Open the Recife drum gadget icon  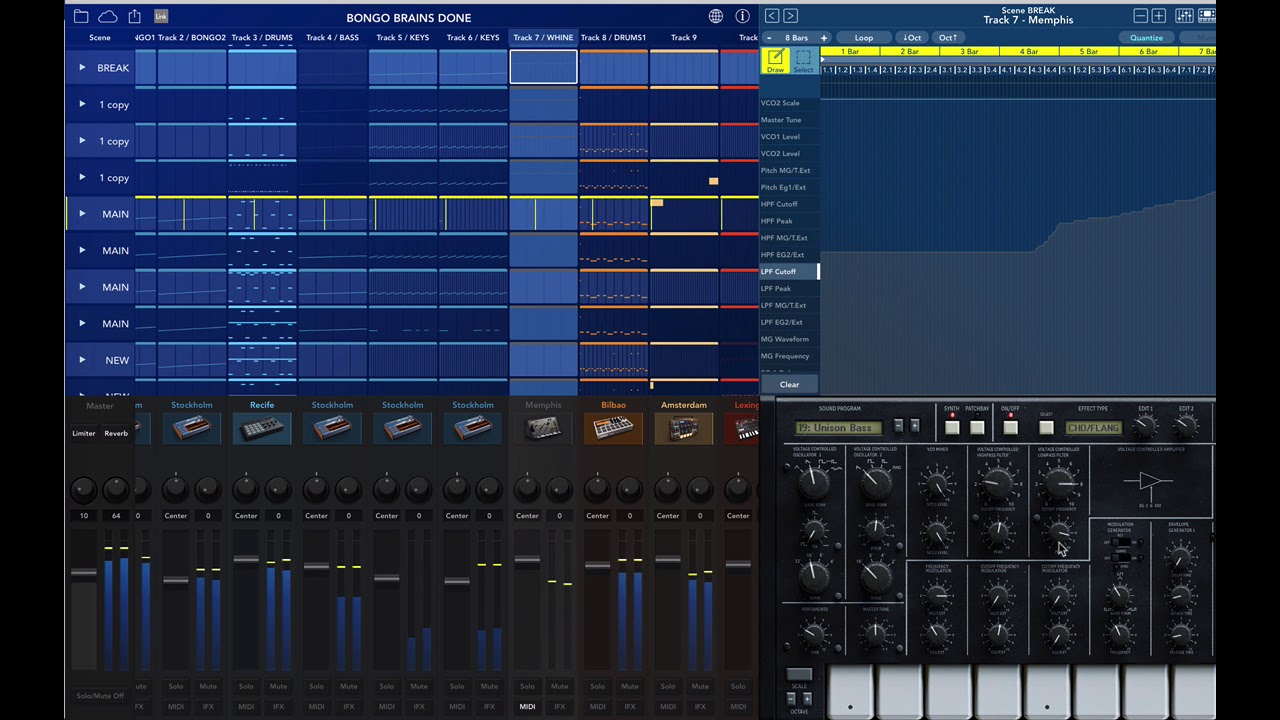click(x=262, y=428)
